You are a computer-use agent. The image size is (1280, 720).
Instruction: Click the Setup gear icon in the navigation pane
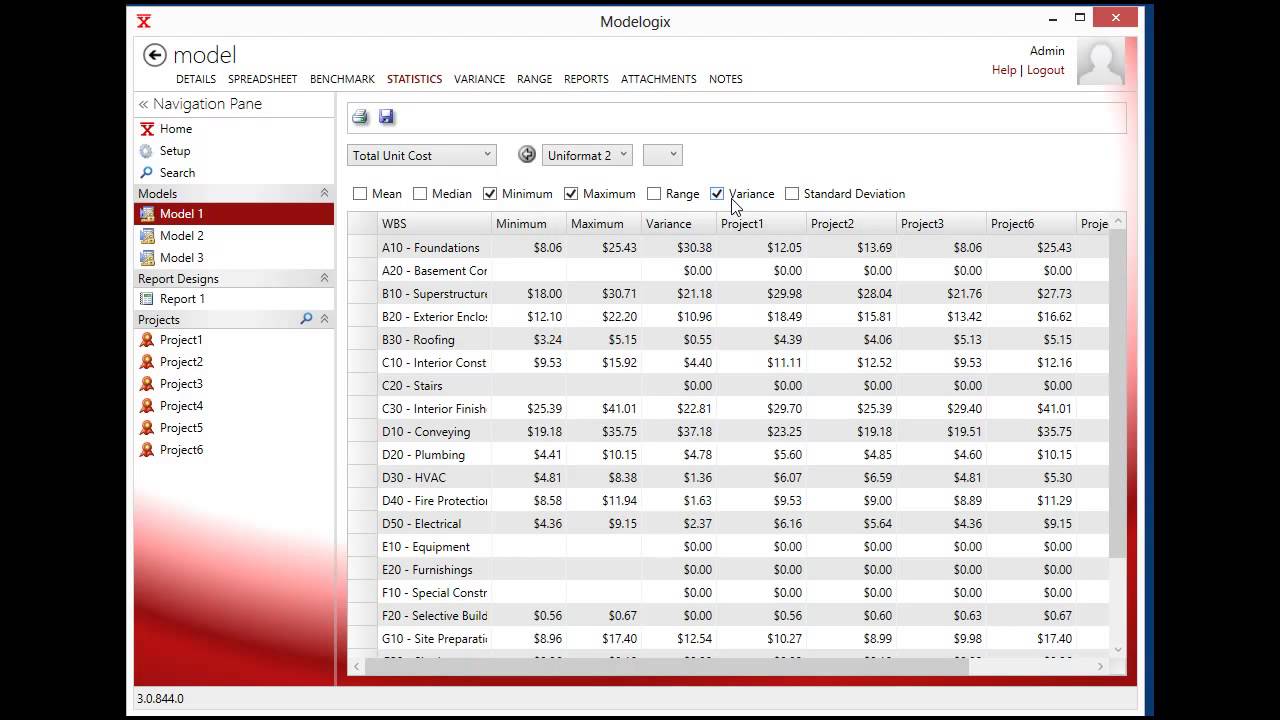(146, 150)
